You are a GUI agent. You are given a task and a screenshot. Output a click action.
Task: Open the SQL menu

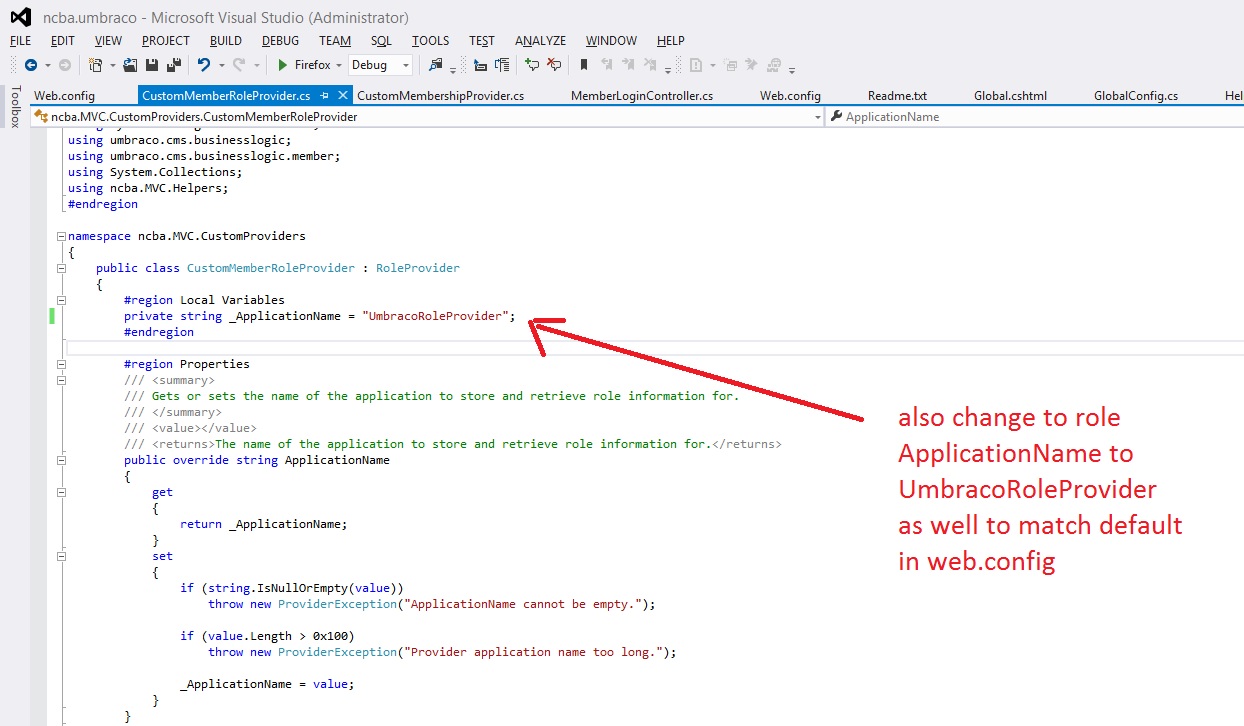tap(381, 41)
